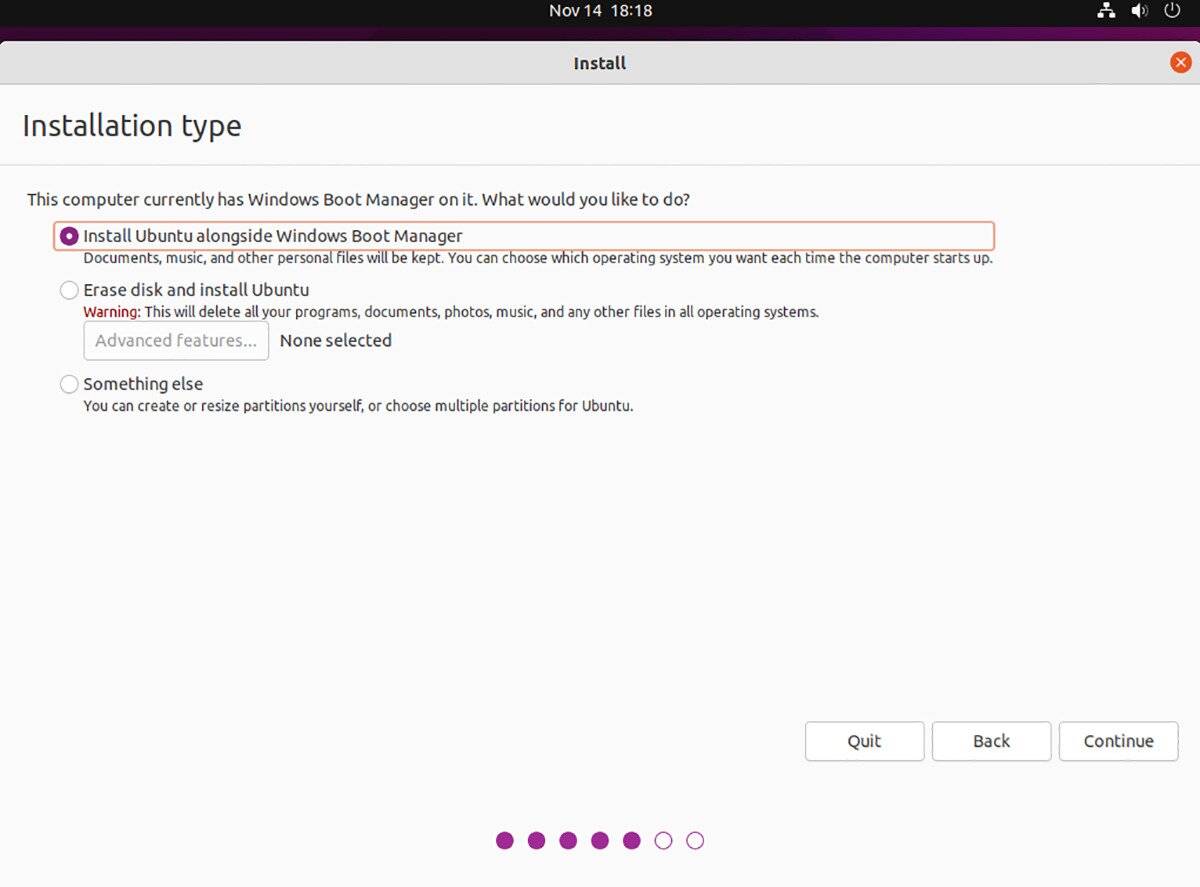
Task: Click the highlighted install-alongside option box
Action: click(x=525, y=236)
